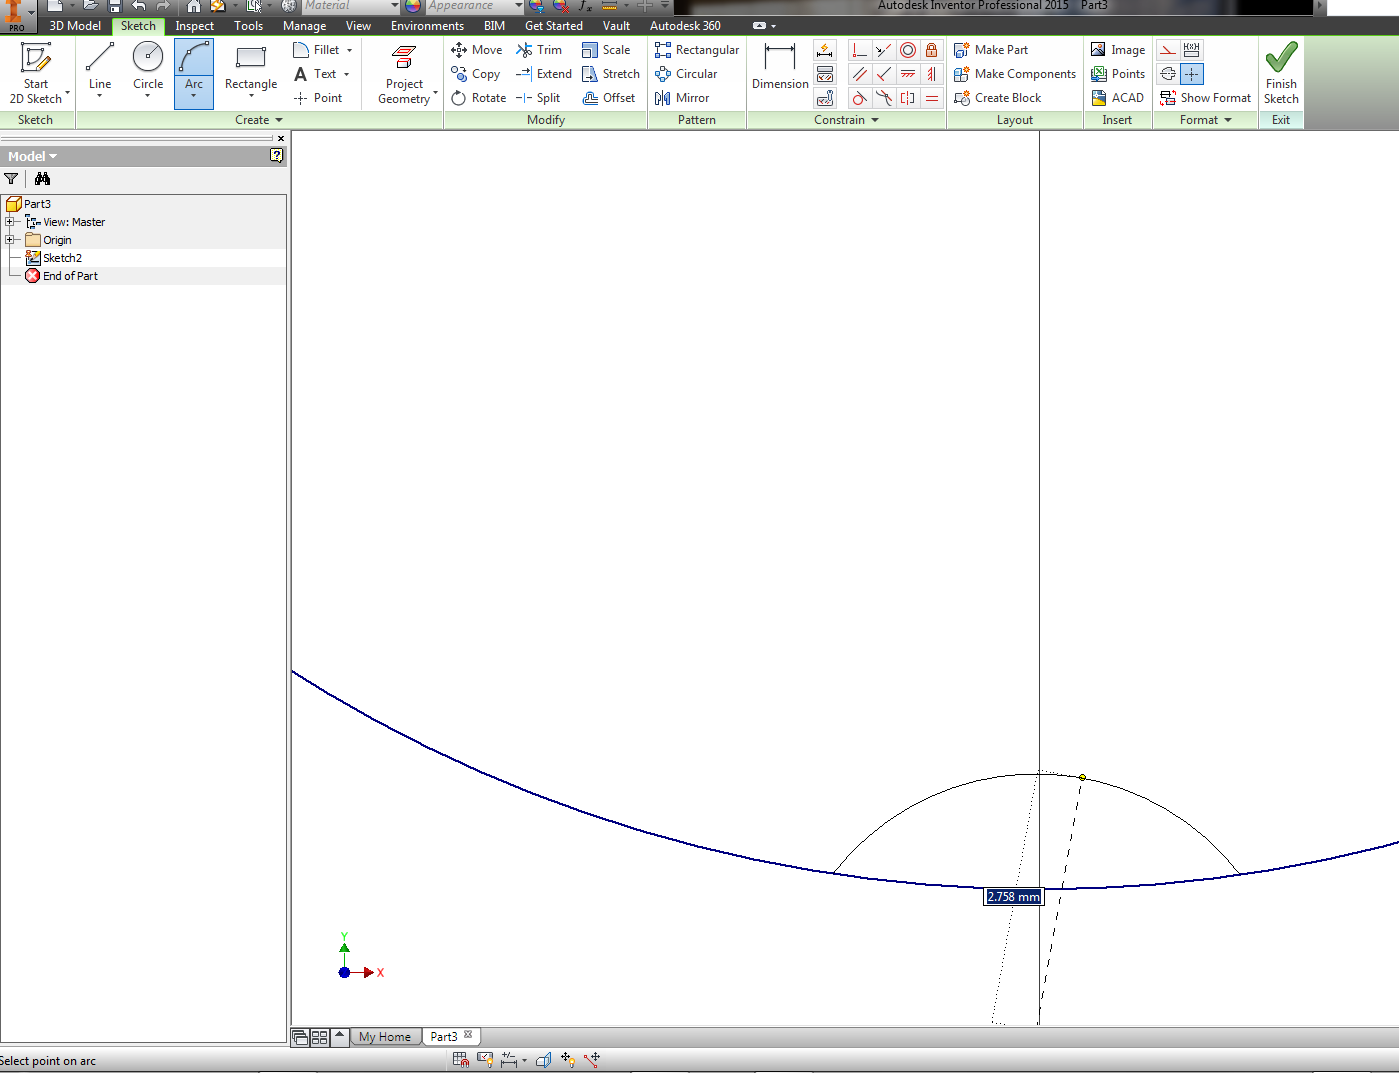
Task: Toggle Dimension Input in status bar
Action: click(510, 1059)
